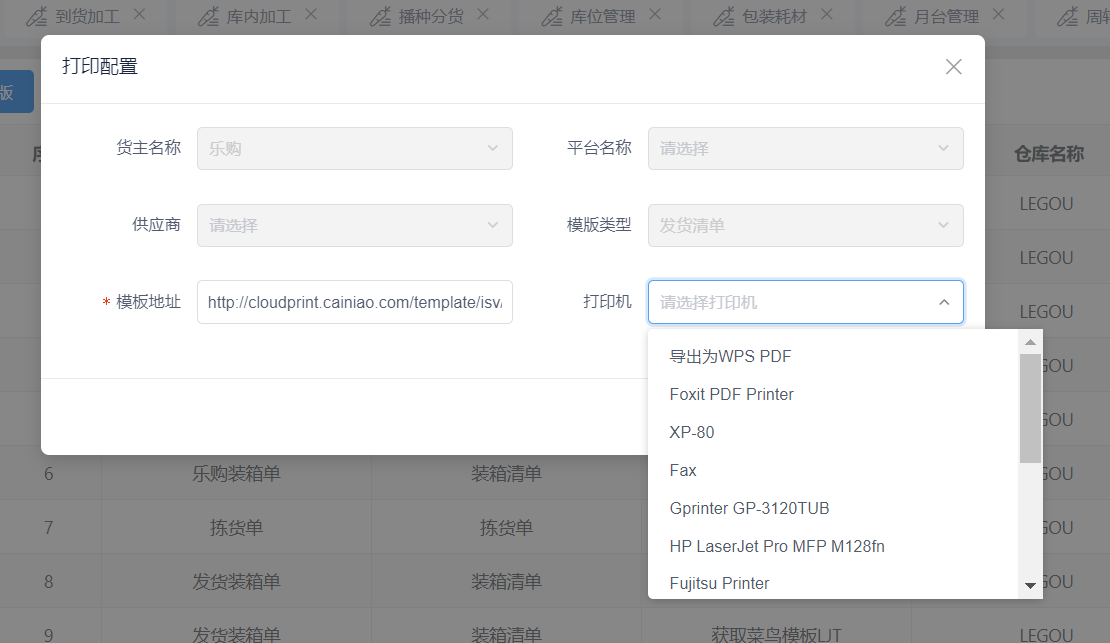Click the edit icon on 播种分货 tab
1110x643 pixels.
(380, 16)
